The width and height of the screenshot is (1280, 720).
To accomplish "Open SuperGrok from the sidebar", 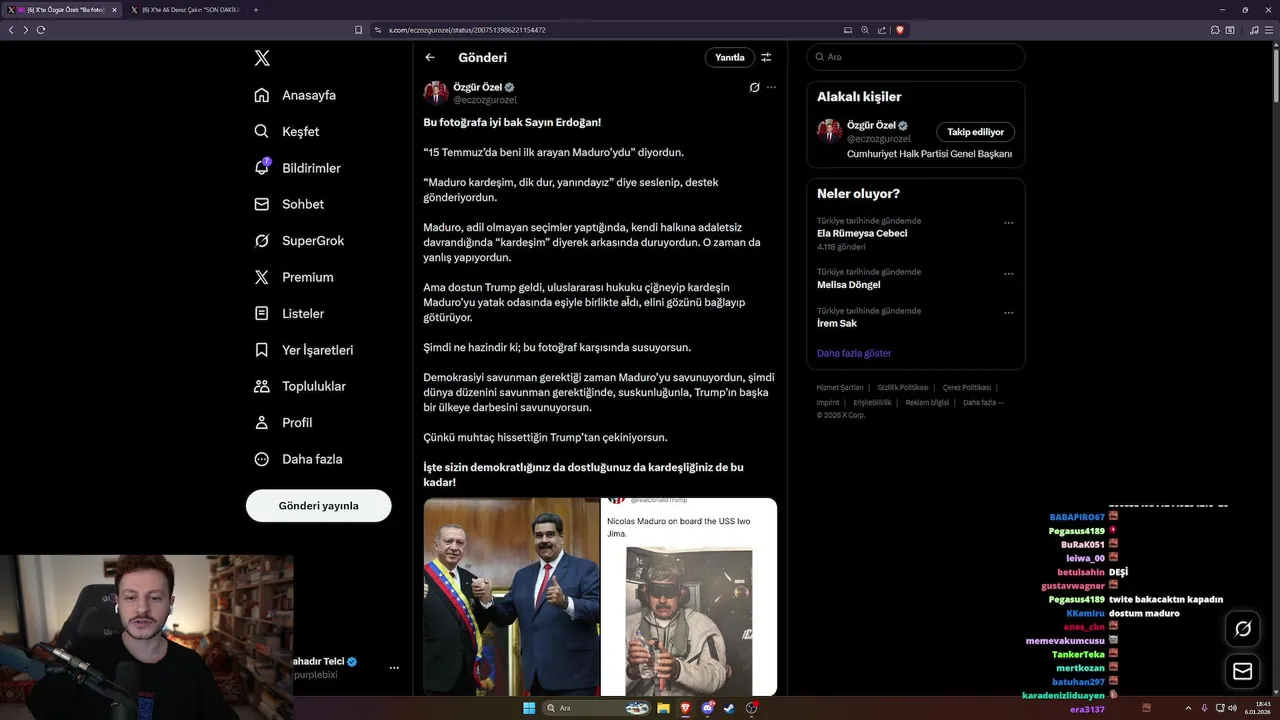I will [x=299, y=241].
